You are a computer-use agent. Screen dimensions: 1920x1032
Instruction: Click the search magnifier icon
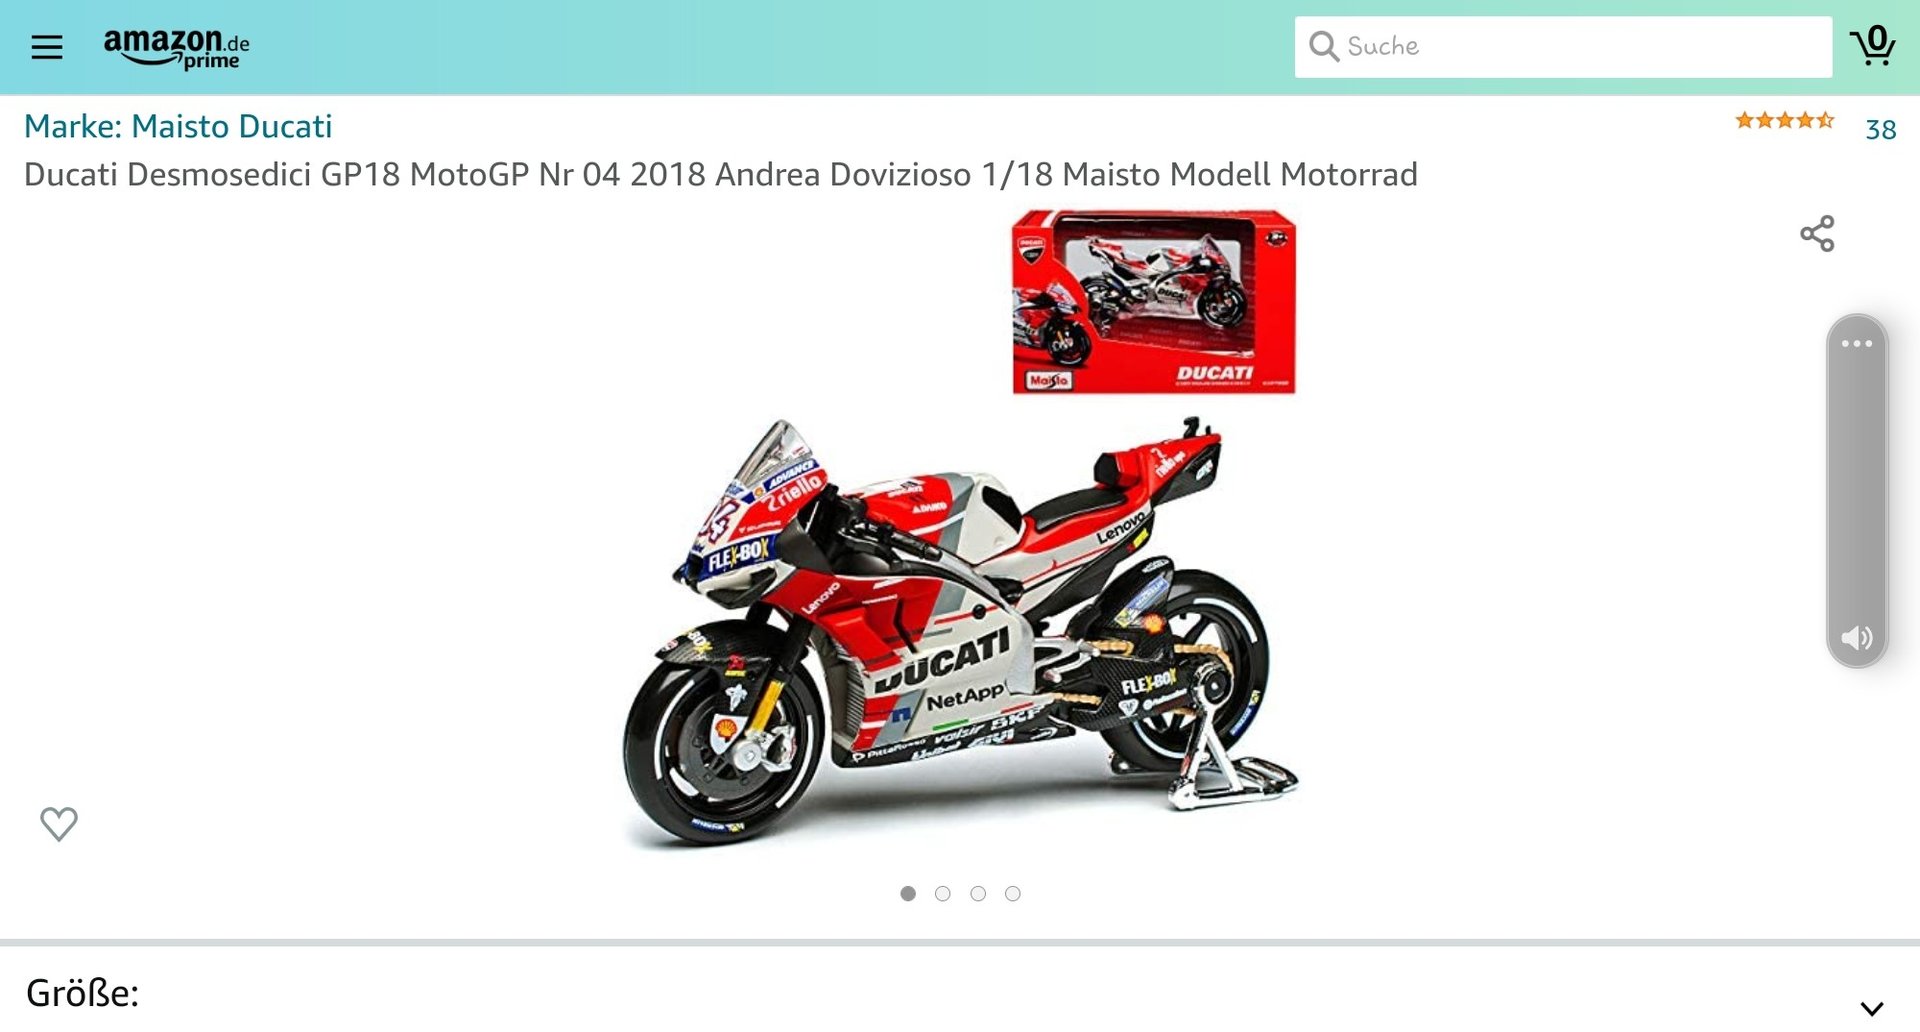pos(1323,46)
